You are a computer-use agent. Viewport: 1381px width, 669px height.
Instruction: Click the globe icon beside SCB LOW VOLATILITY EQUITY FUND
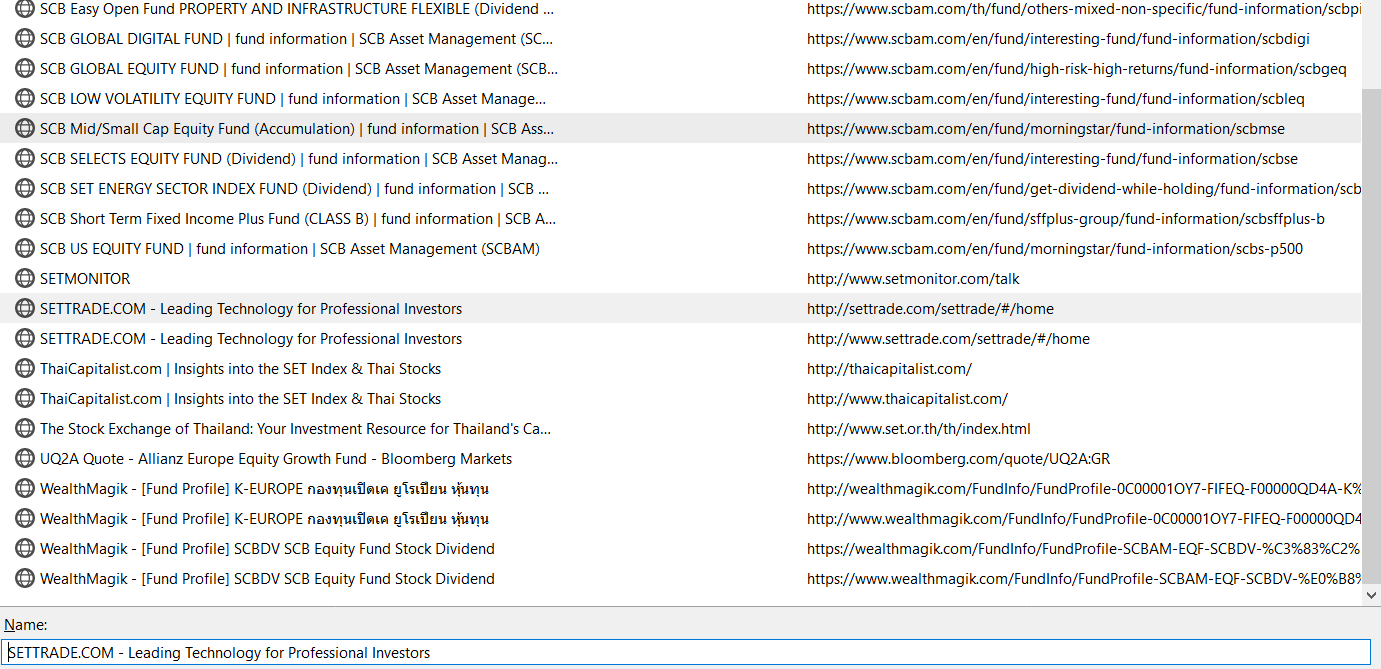[25, 99]
